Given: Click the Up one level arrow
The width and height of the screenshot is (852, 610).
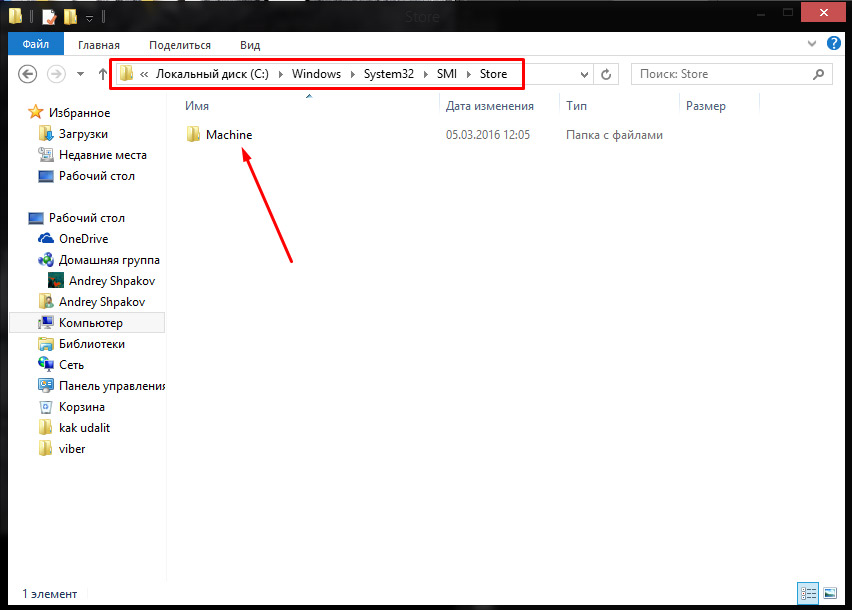Looking at the screenshot, I should click(103, 74).
